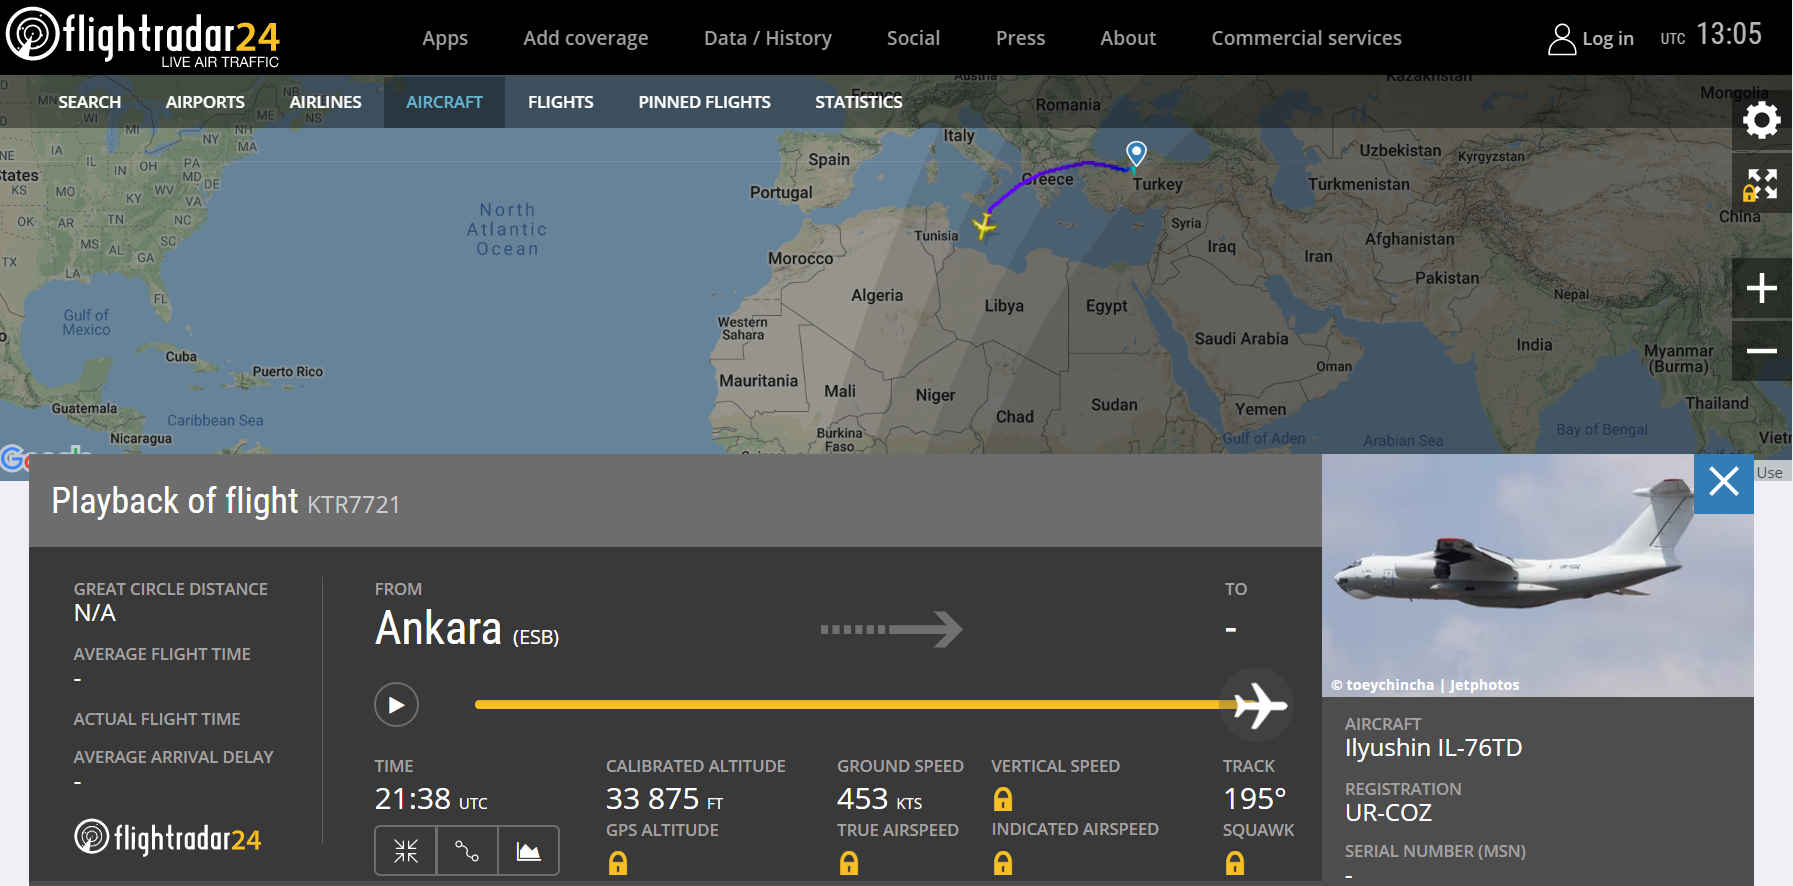Click registration UR-COZ
This screenshot has width=1793, height=886.
[1388, 813]
